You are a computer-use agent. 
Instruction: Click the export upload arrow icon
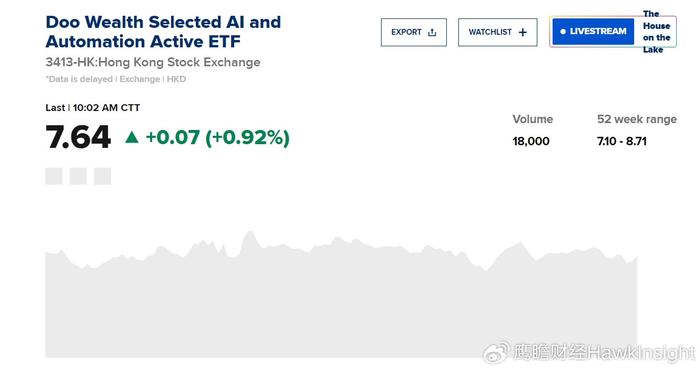point(432,32)
